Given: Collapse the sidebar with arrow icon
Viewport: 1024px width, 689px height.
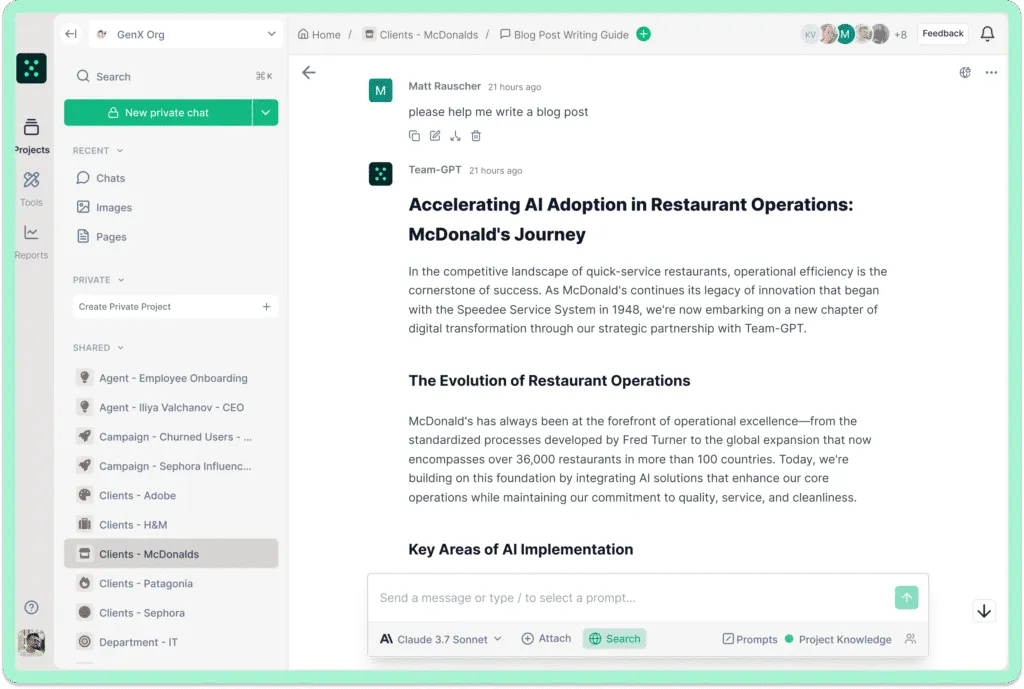Looking at the screenshot, I should (71, 34).
